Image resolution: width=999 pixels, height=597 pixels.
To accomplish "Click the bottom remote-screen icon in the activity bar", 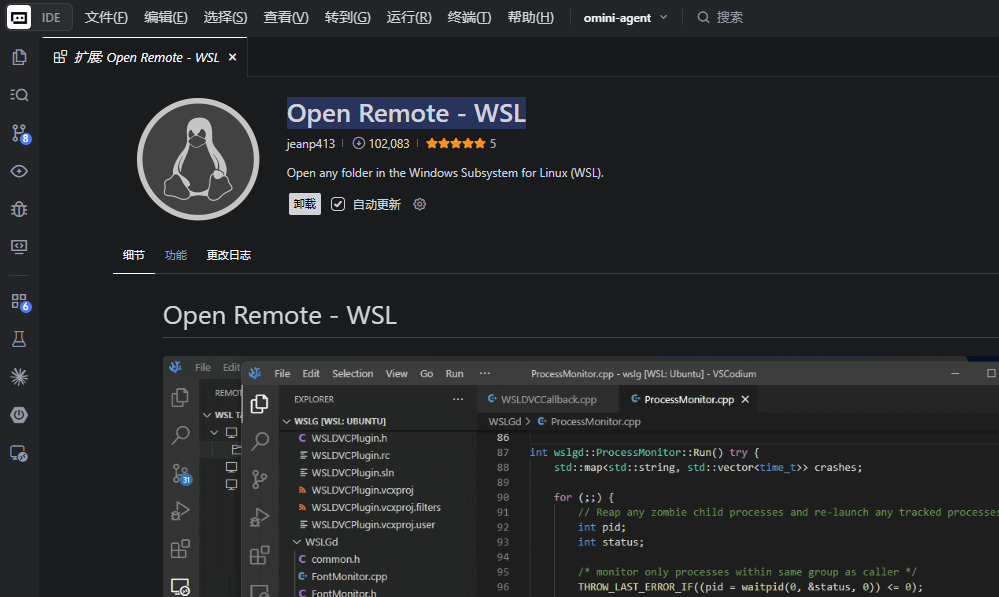I will [x=19, y=453].
